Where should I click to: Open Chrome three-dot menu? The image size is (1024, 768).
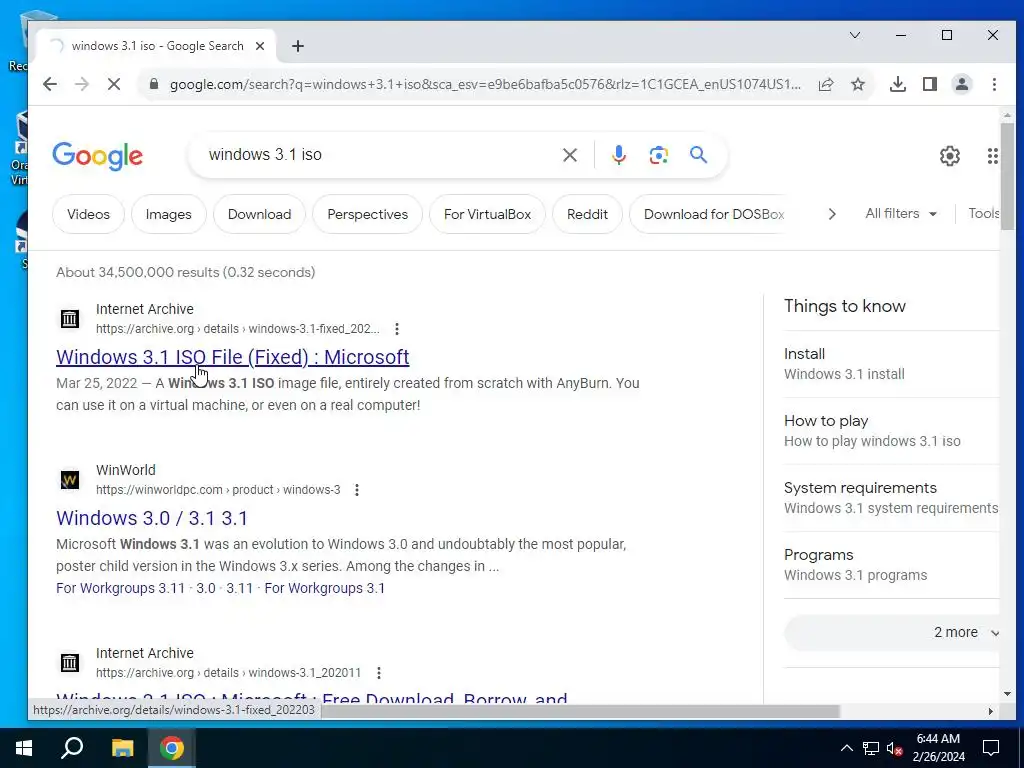[994, 84]
